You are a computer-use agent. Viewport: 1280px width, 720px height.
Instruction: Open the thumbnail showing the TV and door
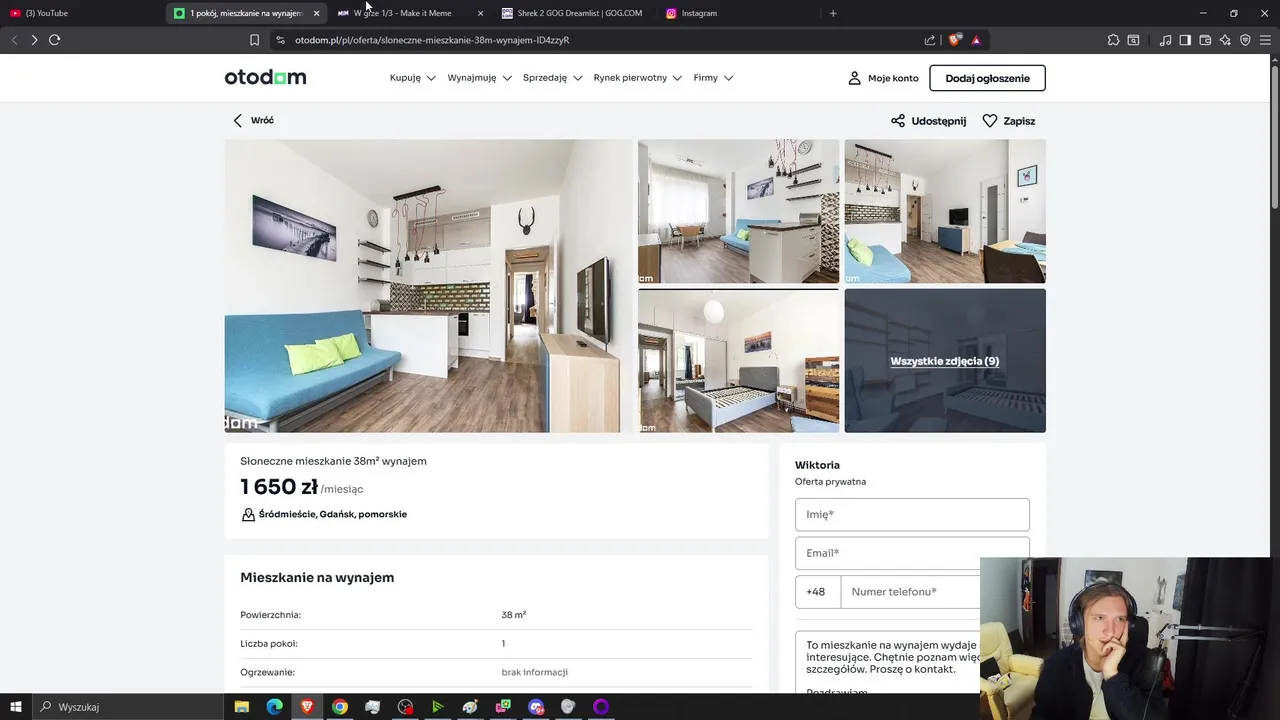click(x=945, y=211)
